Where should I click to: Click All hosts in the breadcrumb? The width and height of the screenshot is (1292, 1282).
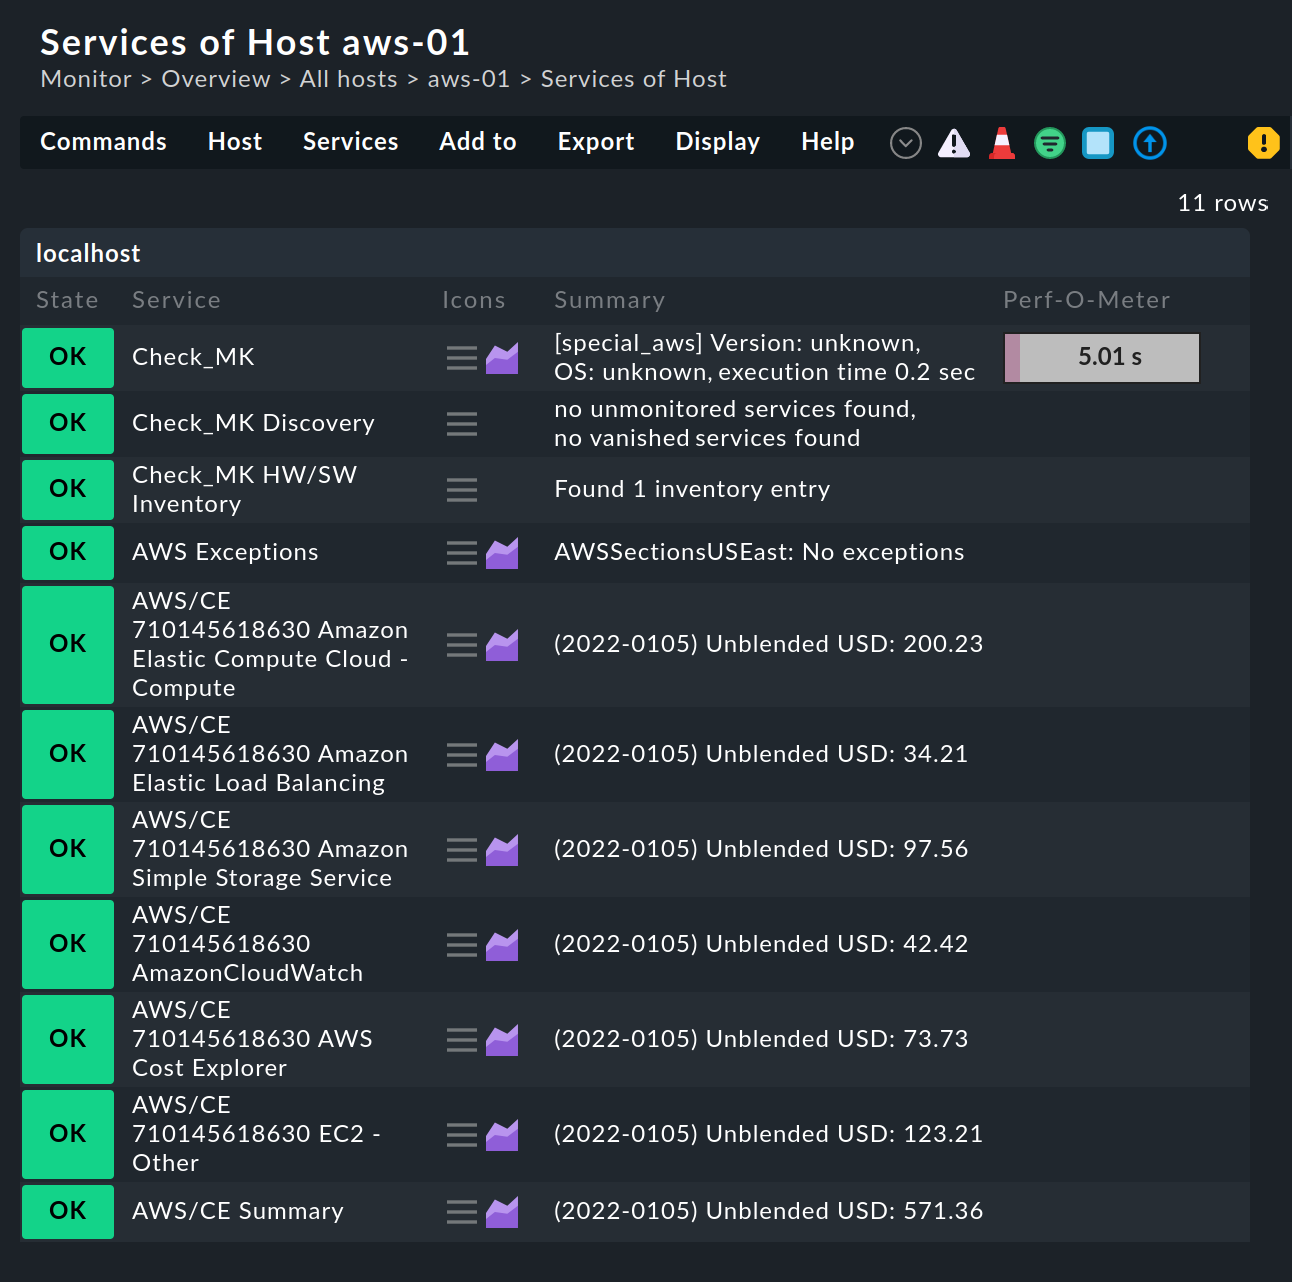click(348, 79)
